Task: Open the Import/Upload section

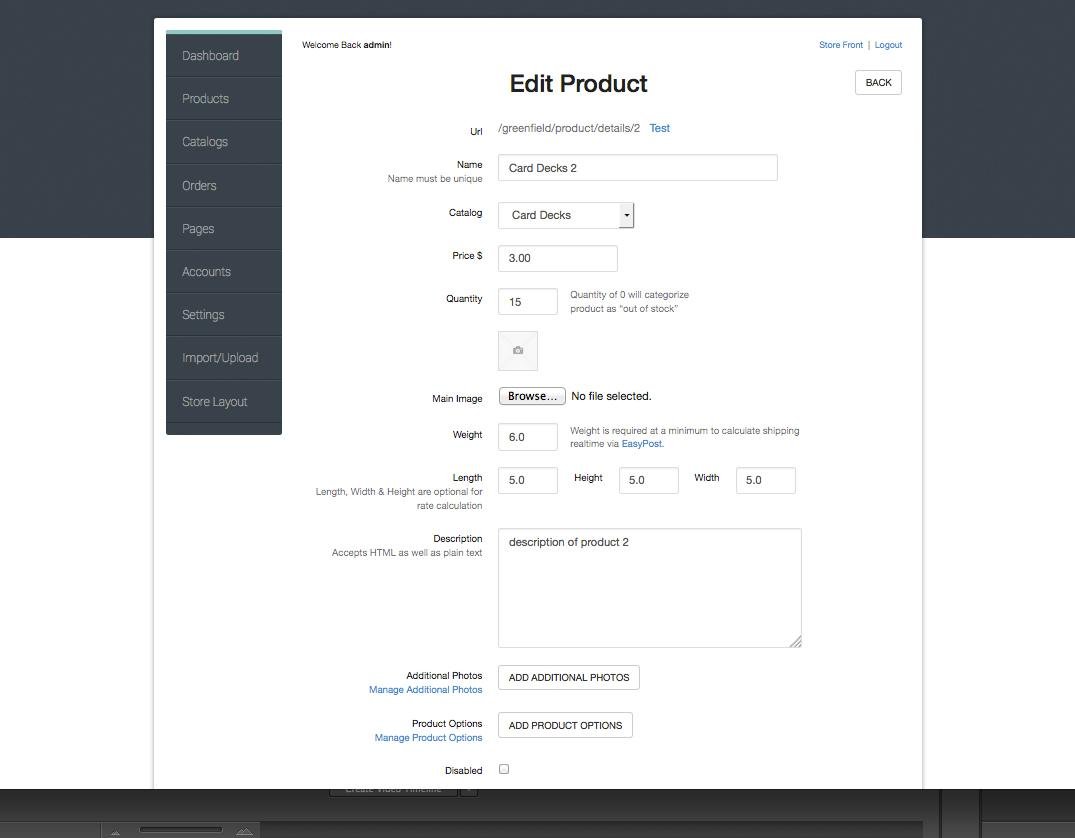Action: [220, 357]
